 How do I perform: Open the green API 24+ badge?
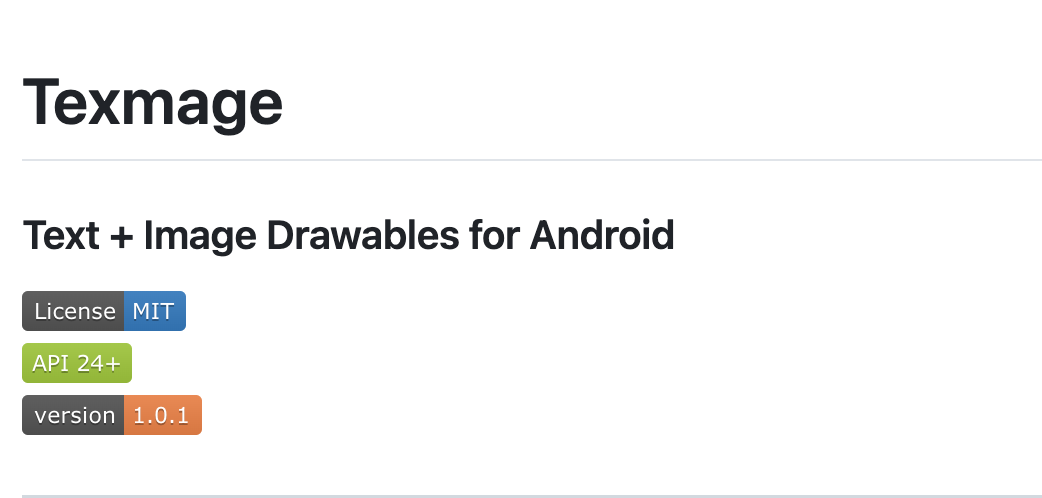(x=77, y=363)
